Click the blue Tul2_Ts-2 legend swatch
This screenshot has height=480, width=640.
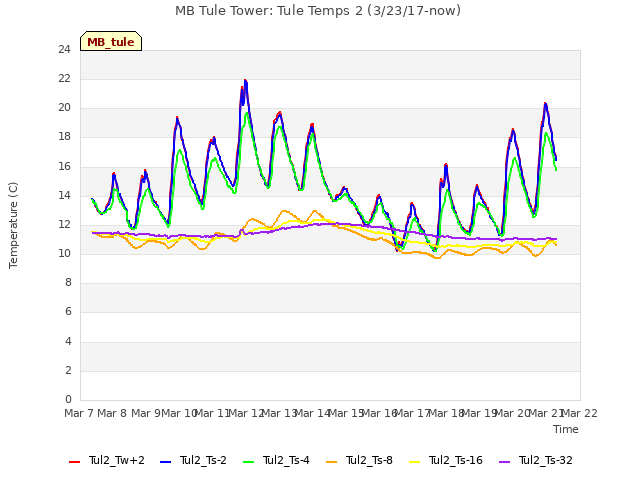coord(165,462)
